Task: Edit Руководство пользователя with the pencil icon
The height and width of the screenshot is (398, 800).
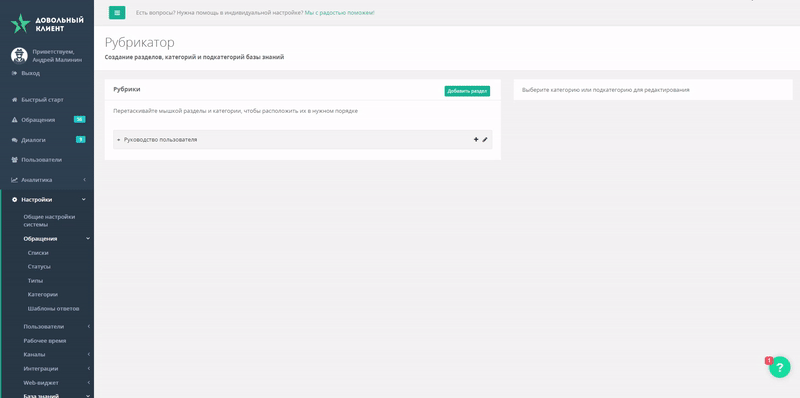Action: [485, 139]
